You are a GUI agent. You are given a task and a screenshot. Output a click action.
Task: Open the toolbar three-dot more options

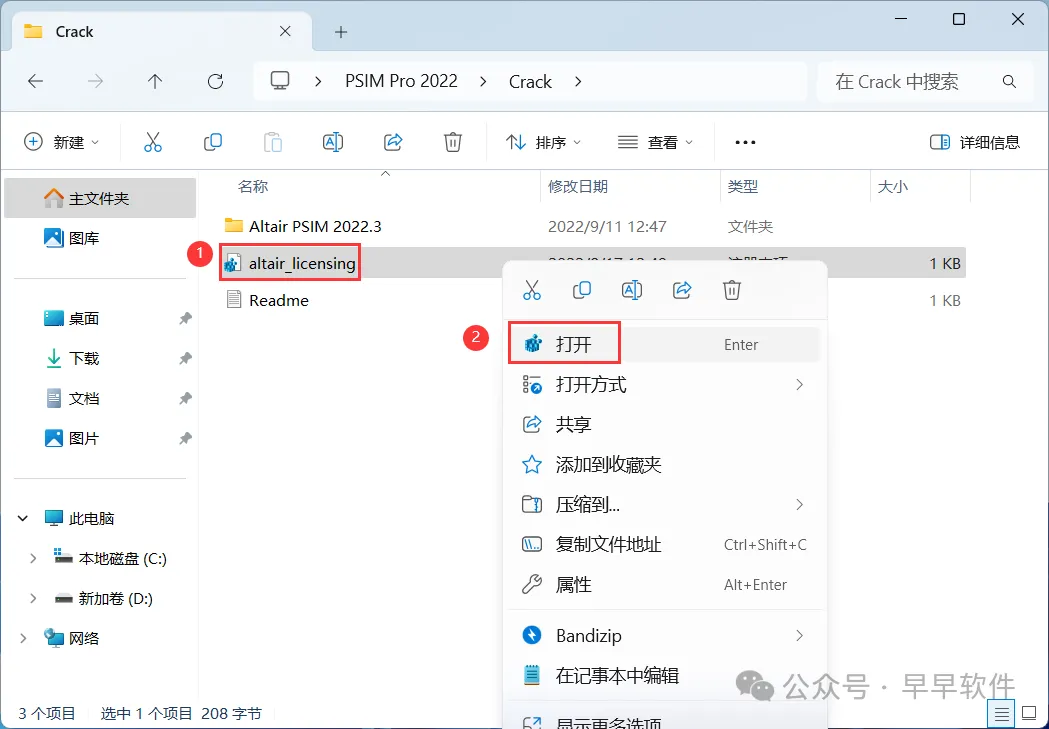coord(745,142)
